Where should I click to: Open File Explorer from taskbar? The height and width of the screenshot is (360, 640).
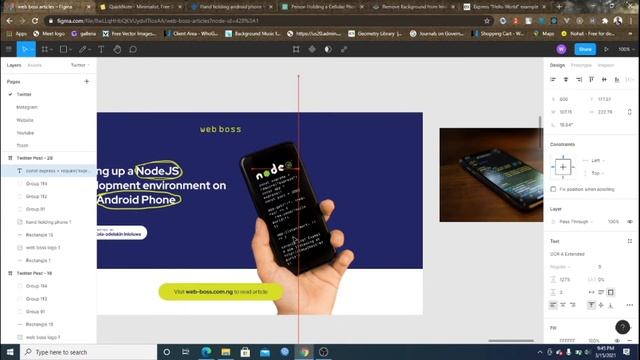226,352
